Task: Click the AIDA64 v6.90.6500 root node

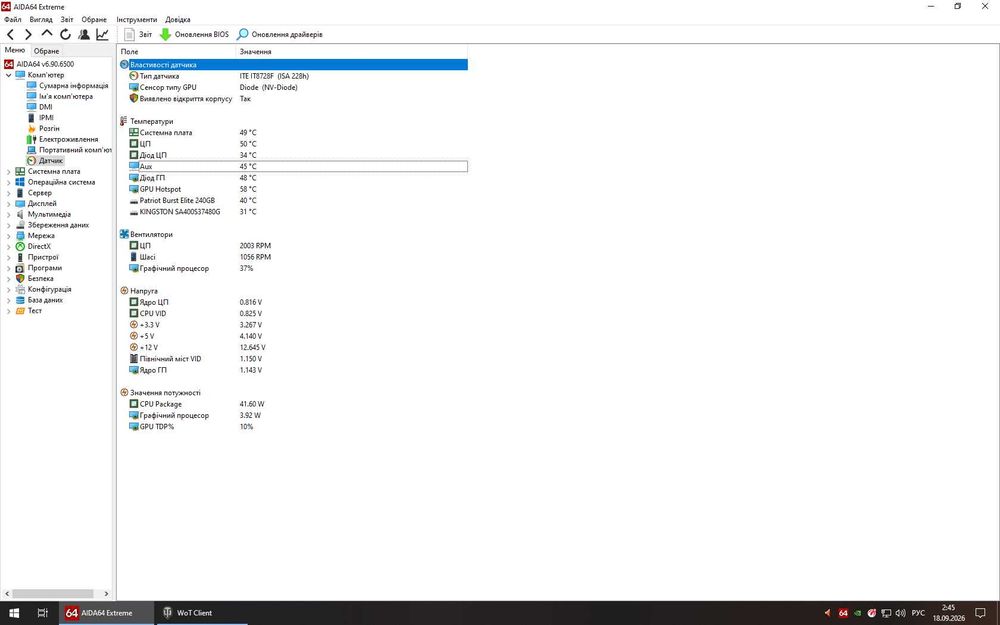Action: (39, 64)
